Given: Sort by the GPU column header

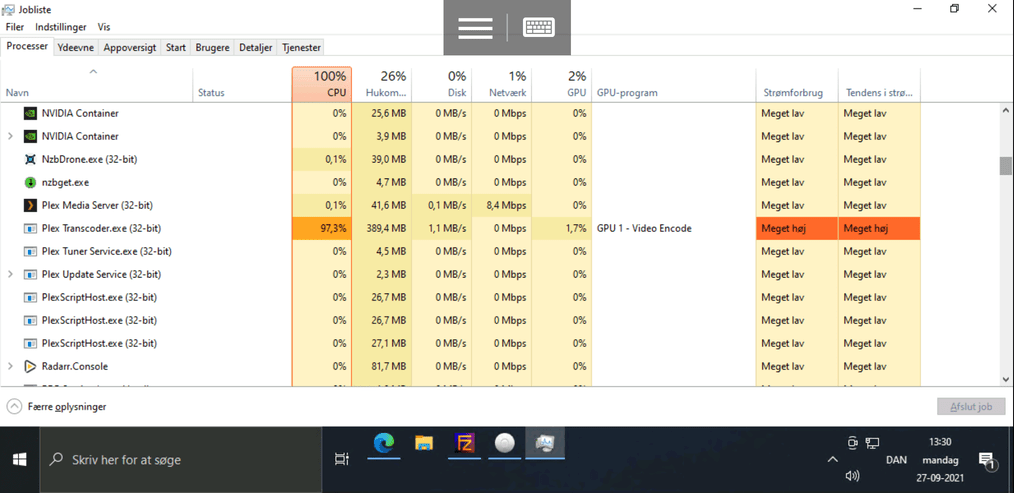Looking at the screenshot, I should click(561, 84).
